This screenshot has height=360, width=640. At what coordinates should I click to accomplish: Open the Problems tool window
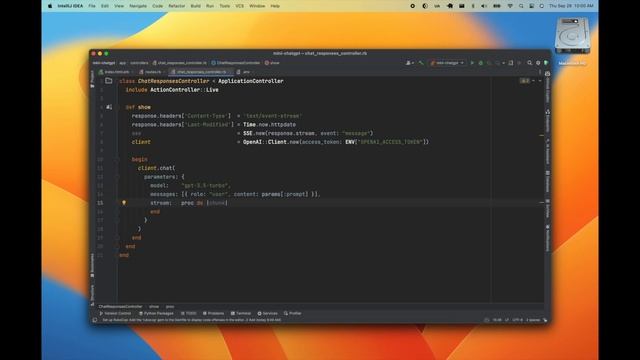(213, 313)
